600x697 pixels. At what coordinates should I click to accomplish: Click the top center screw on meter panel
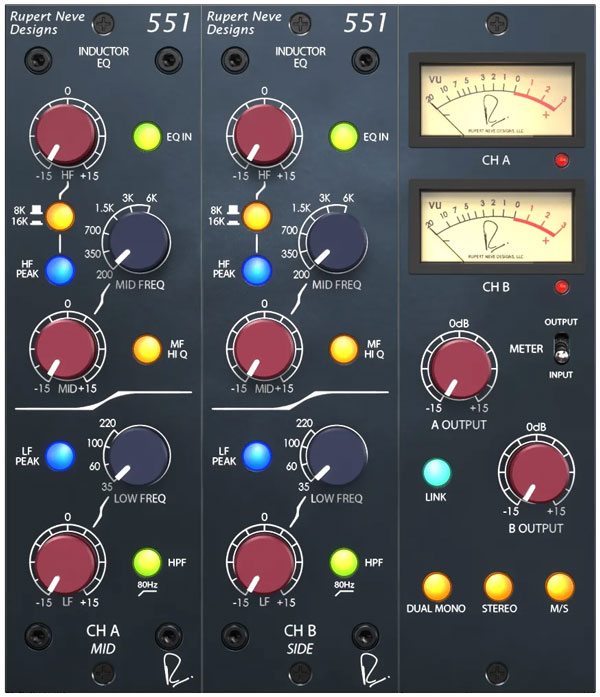click(x=497, y=23)
